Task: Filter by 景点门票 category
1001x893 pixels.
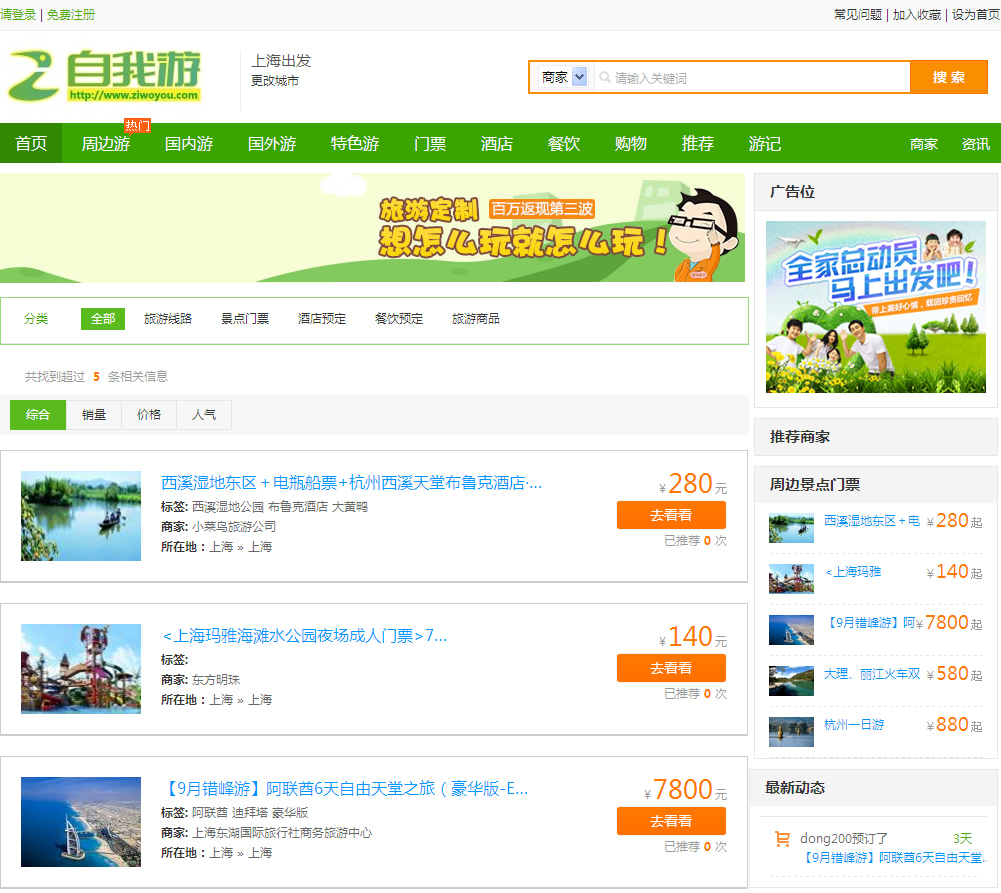Action: point(245,319)
